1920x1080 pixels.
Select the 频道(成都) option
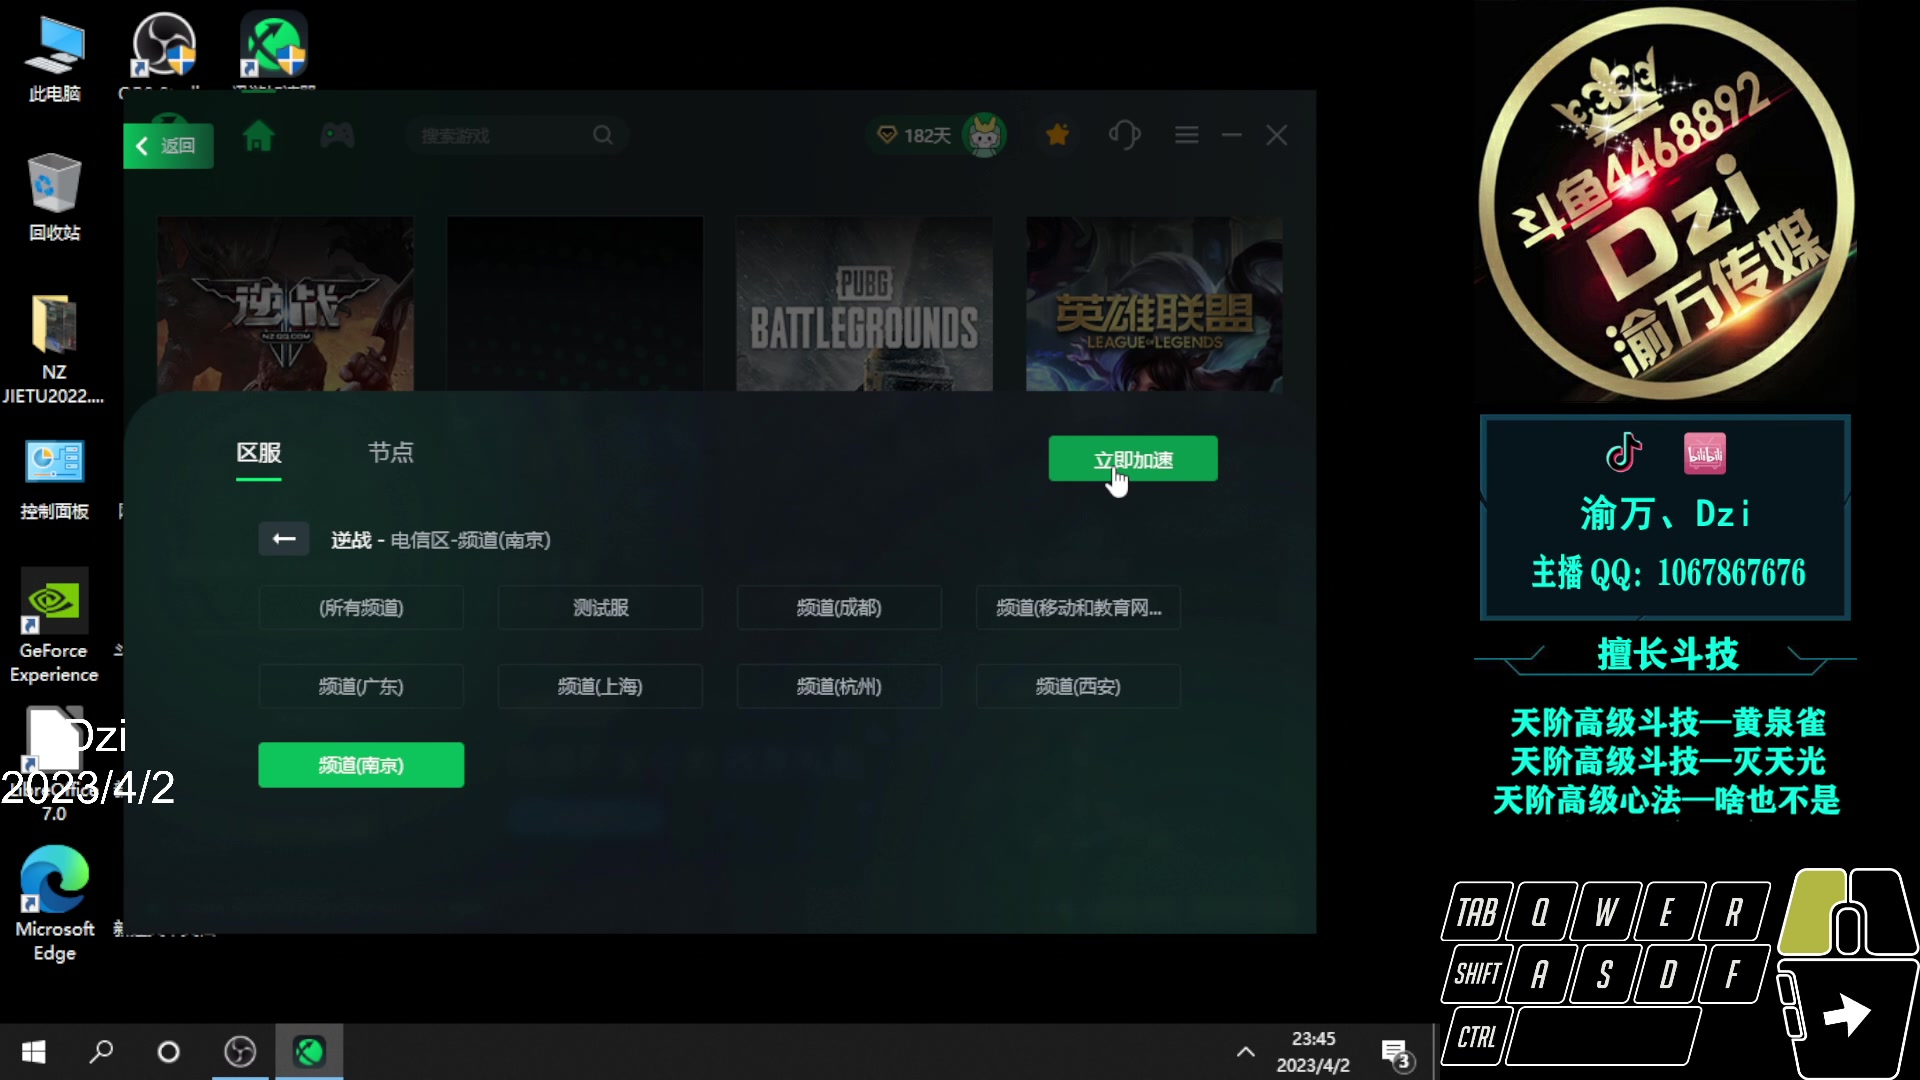(839, 608)
